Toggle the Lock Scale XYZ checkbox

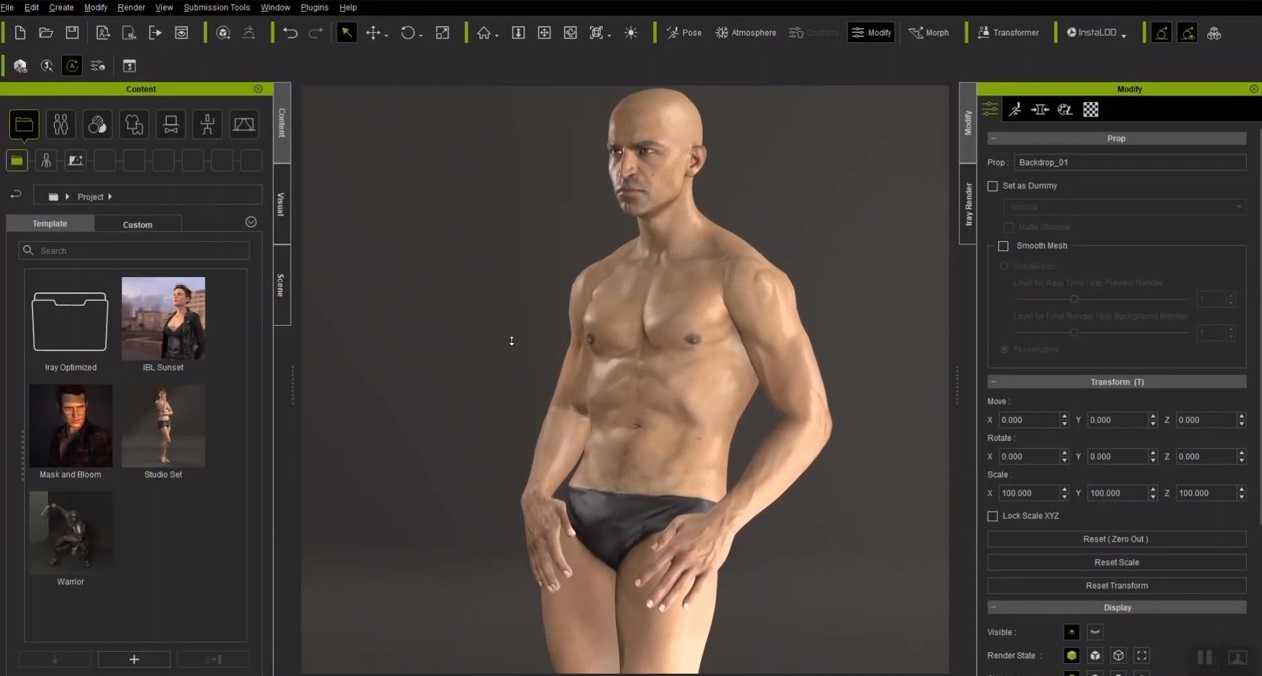[993, 516]
